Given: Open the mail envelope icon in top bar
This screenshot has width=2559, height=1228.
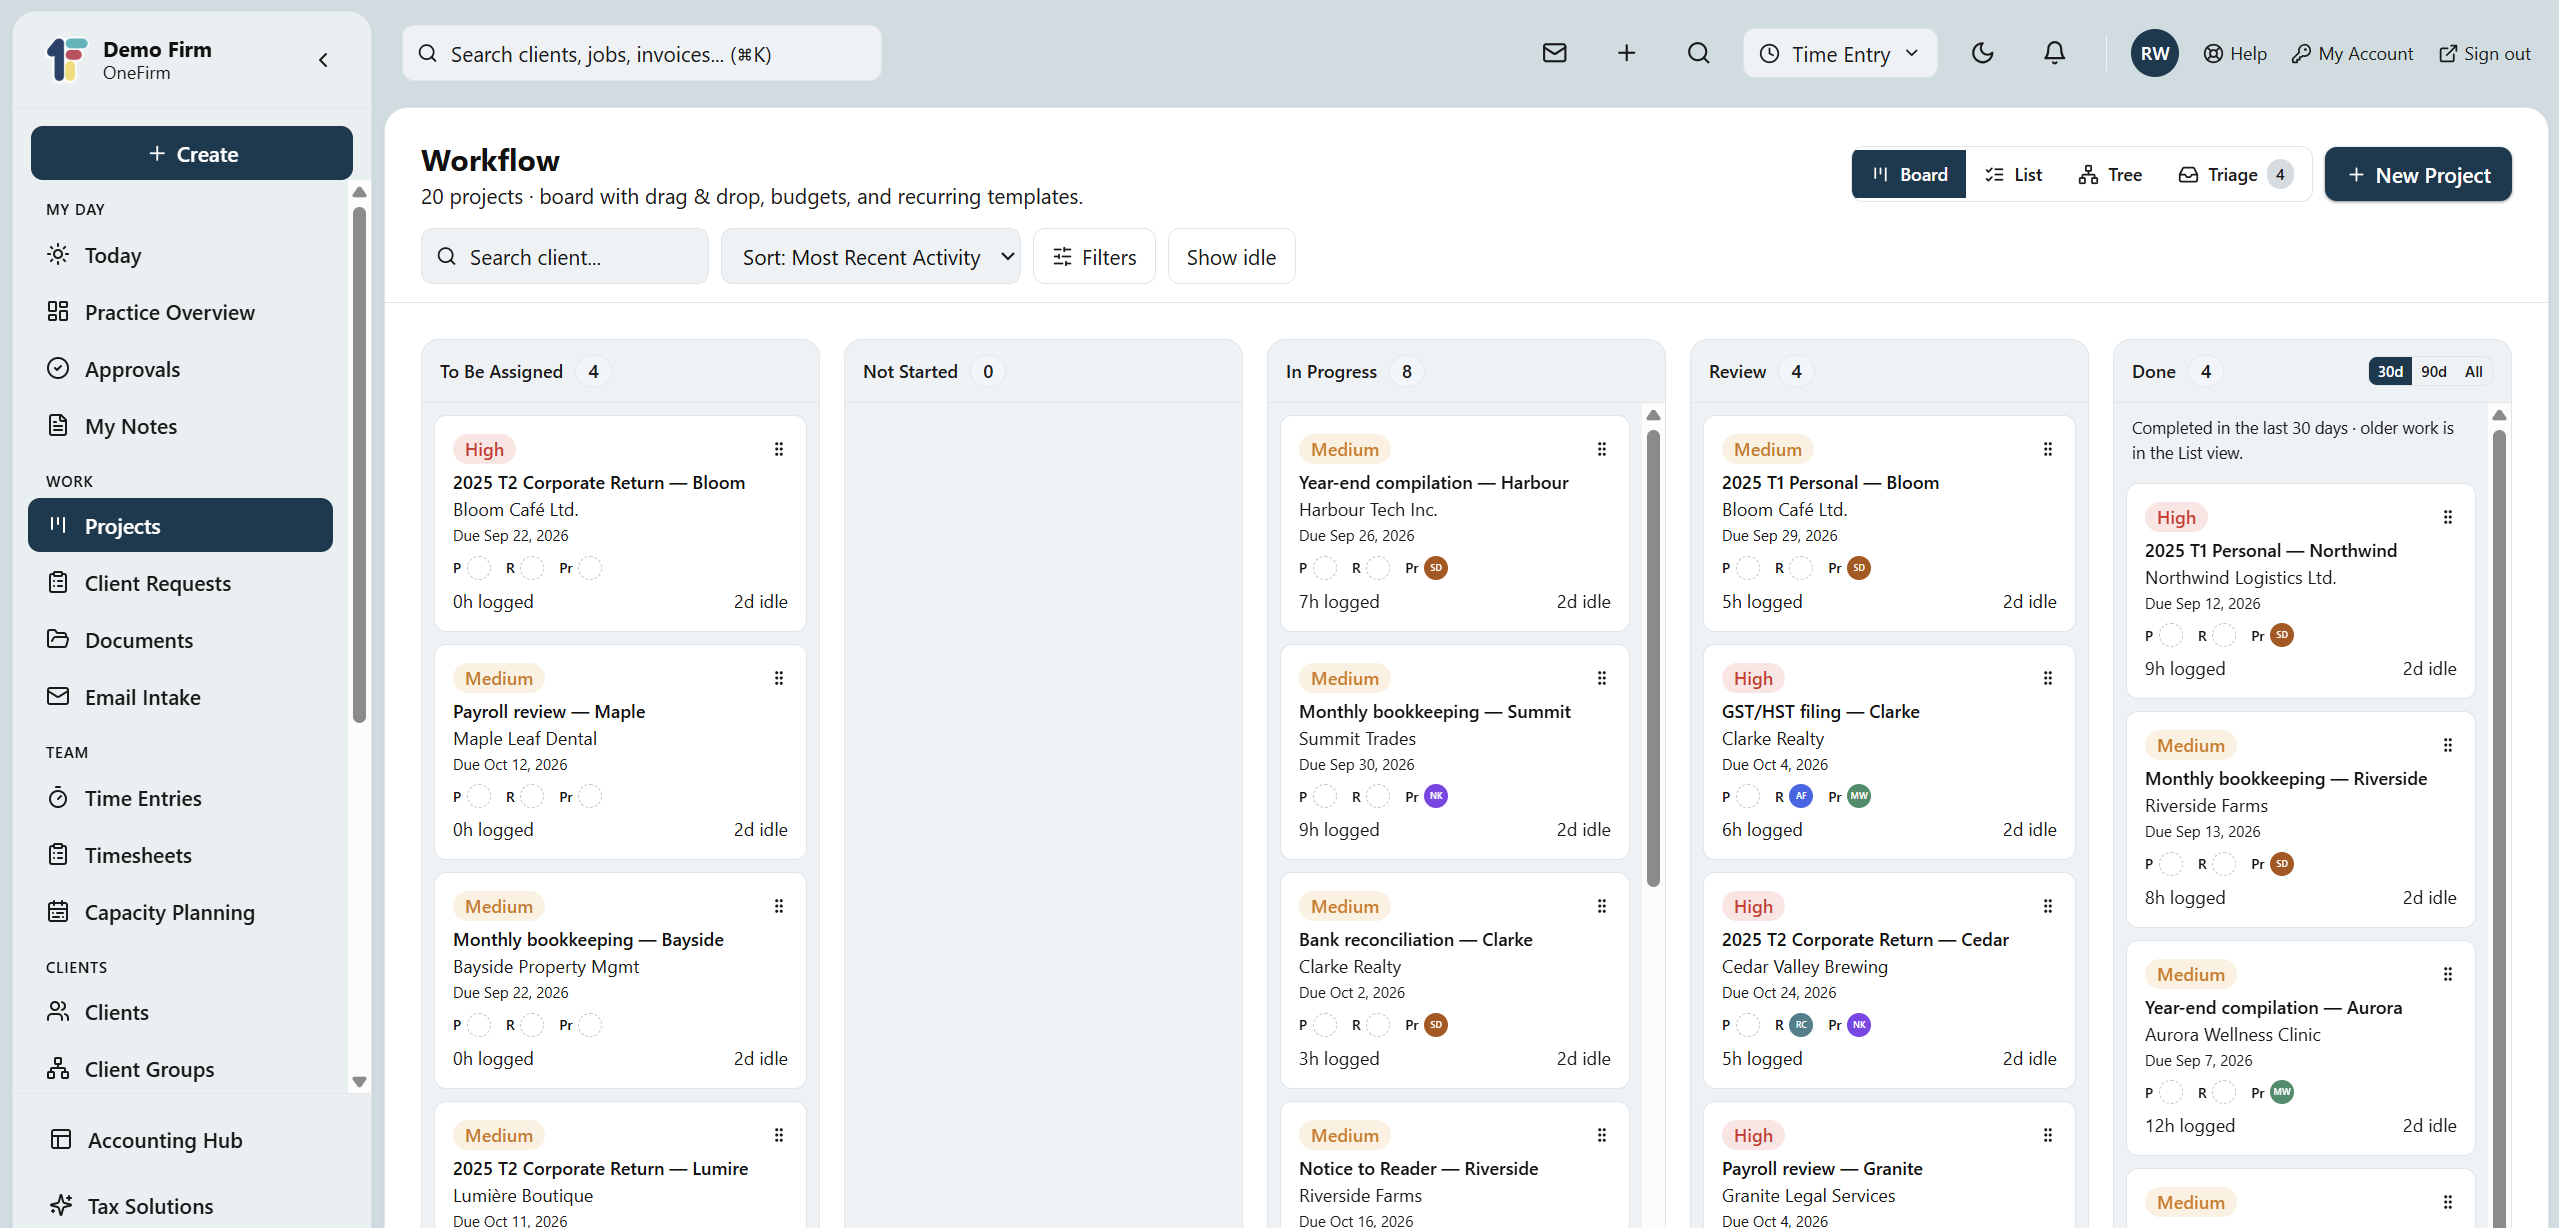Looking at the screenshot, I should 1554,53.
